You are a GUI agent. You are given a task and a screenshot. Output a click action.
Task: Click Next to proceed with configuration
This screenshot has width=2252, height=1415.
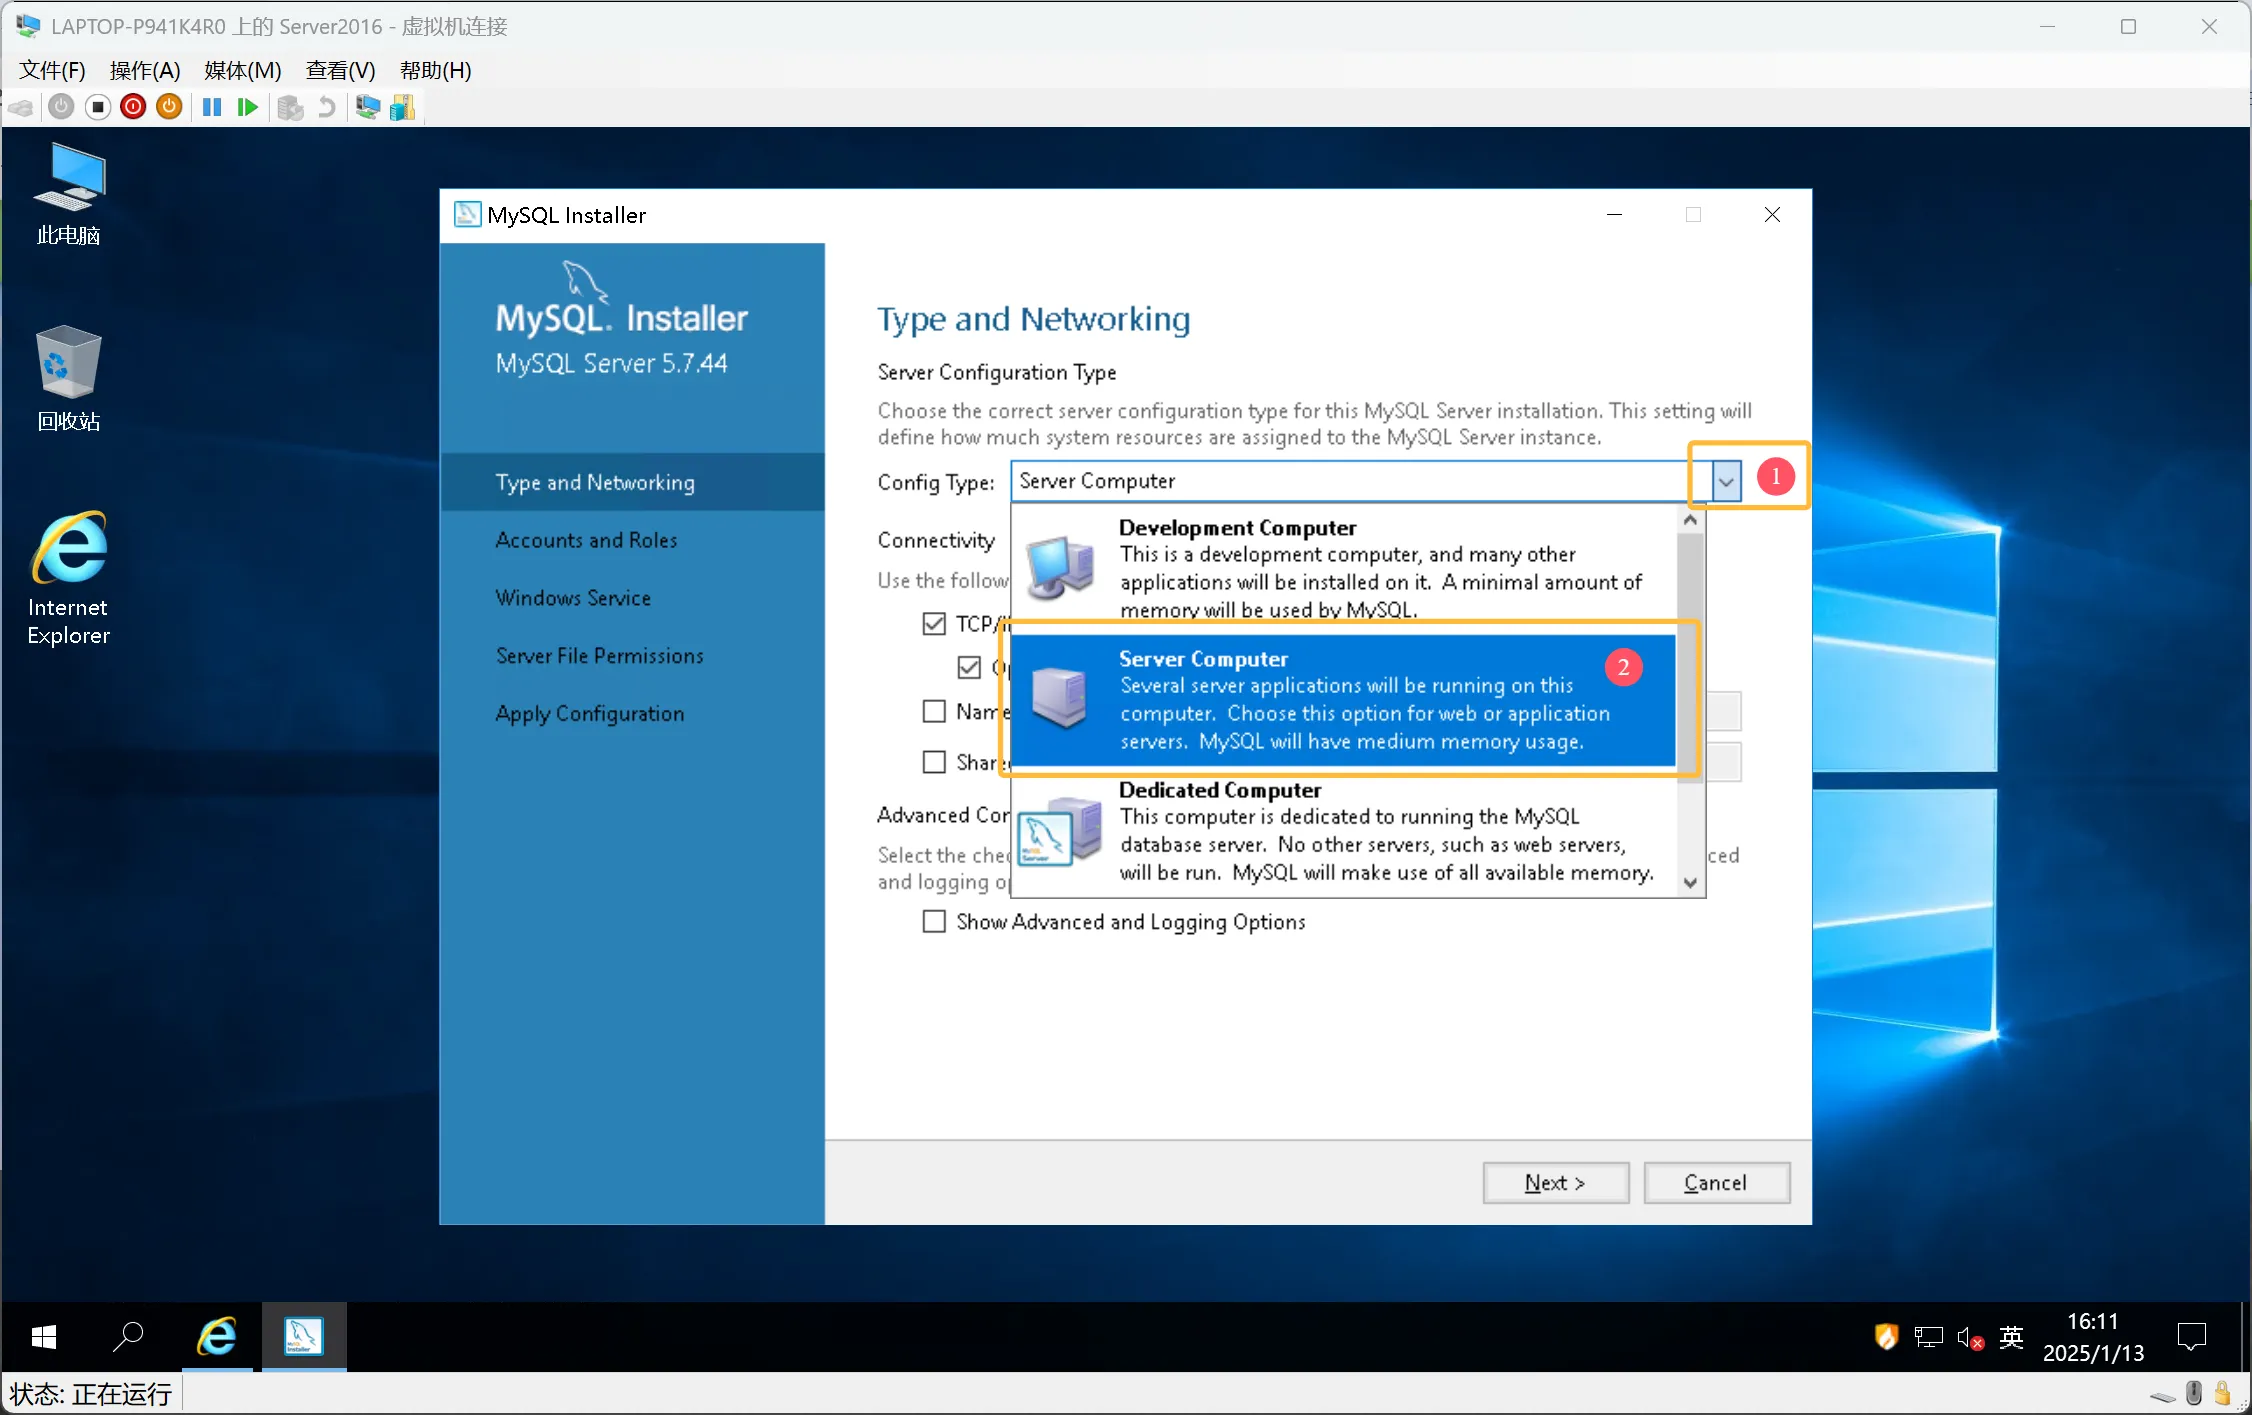1556,1182
